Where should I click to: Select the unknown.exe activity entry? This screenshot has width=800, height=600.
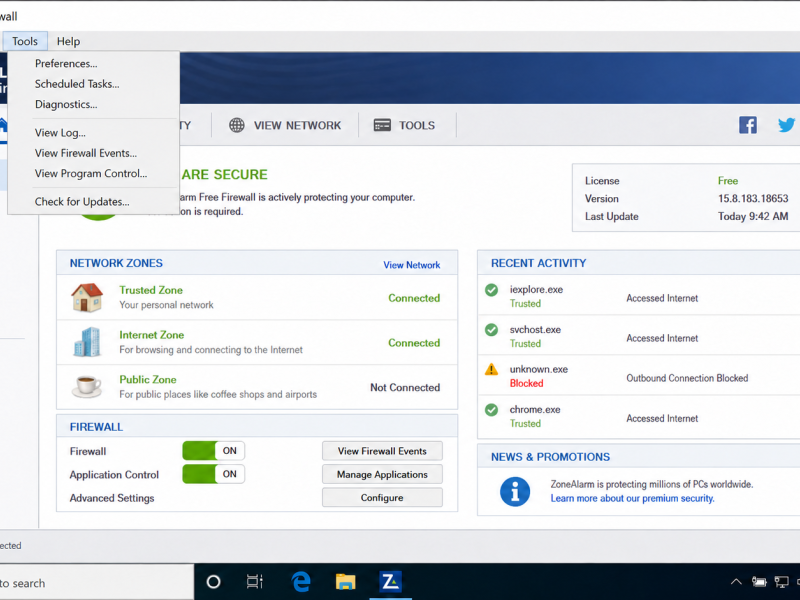(x=639, y=376)
